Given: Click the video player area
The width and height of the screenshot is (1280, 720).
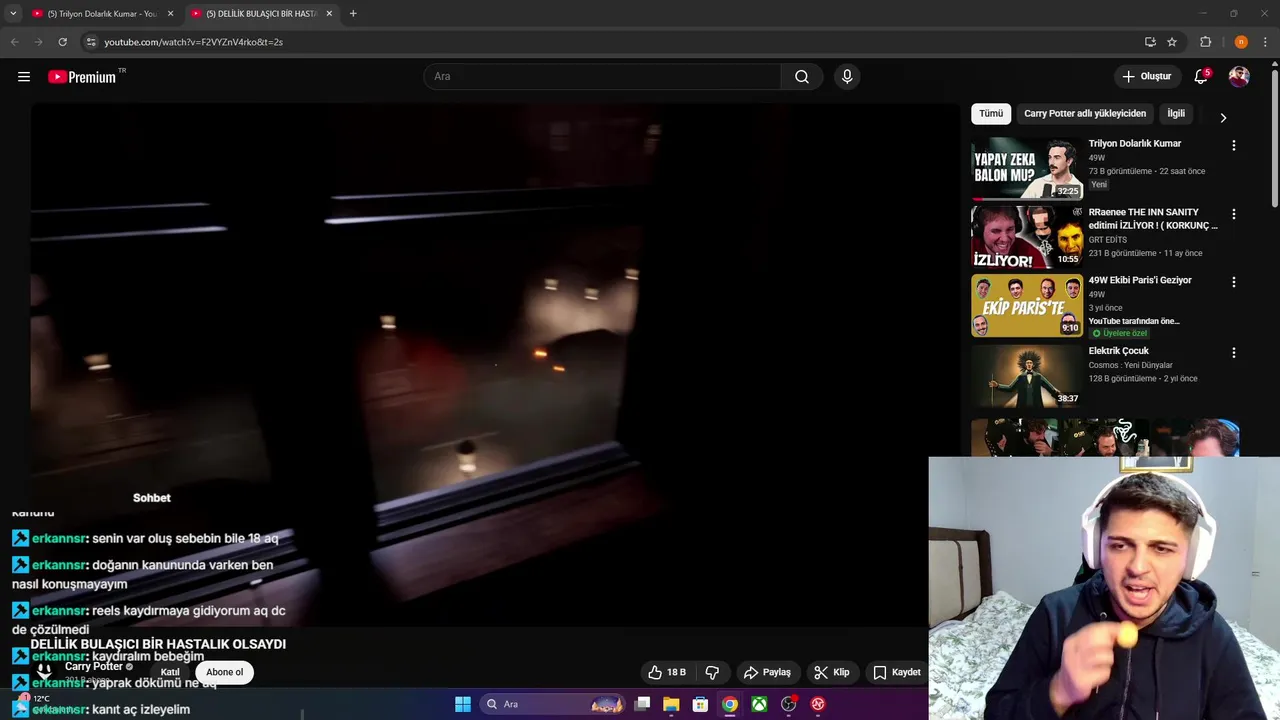Looking at the screenshot, I should 494,365.
